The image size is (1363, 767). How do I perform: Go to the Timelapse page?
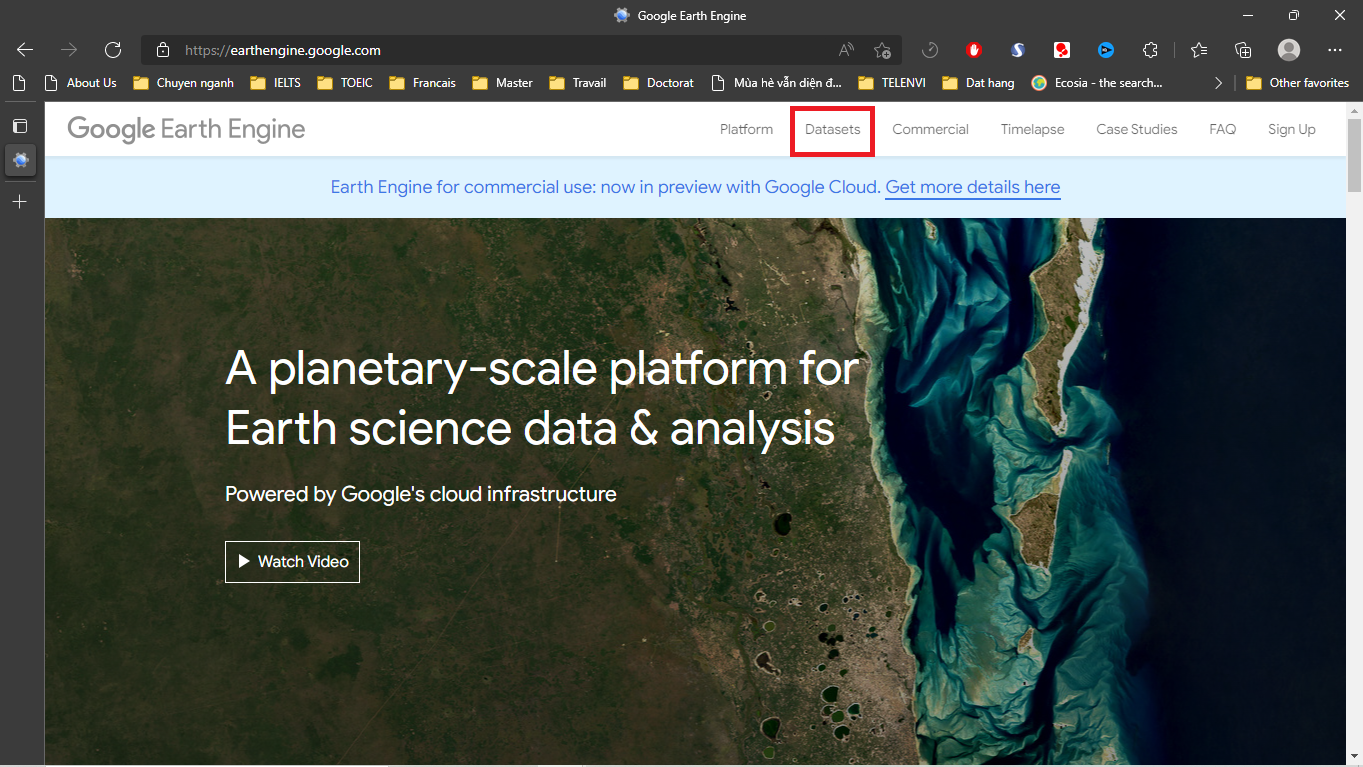click(x=1032, y=129)
